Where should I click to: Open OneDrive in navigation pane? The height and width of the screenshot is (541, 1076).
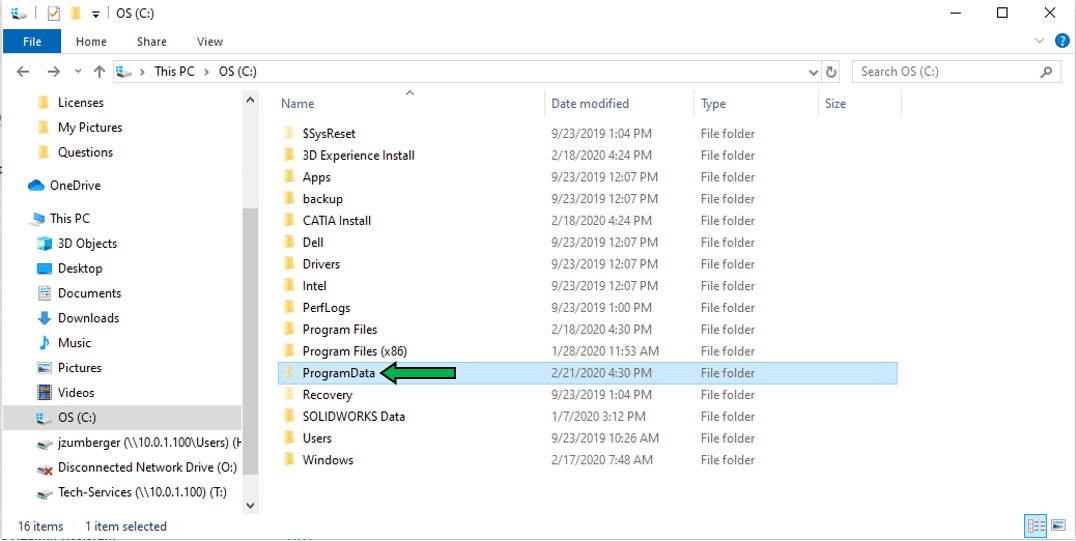point(75,185)
